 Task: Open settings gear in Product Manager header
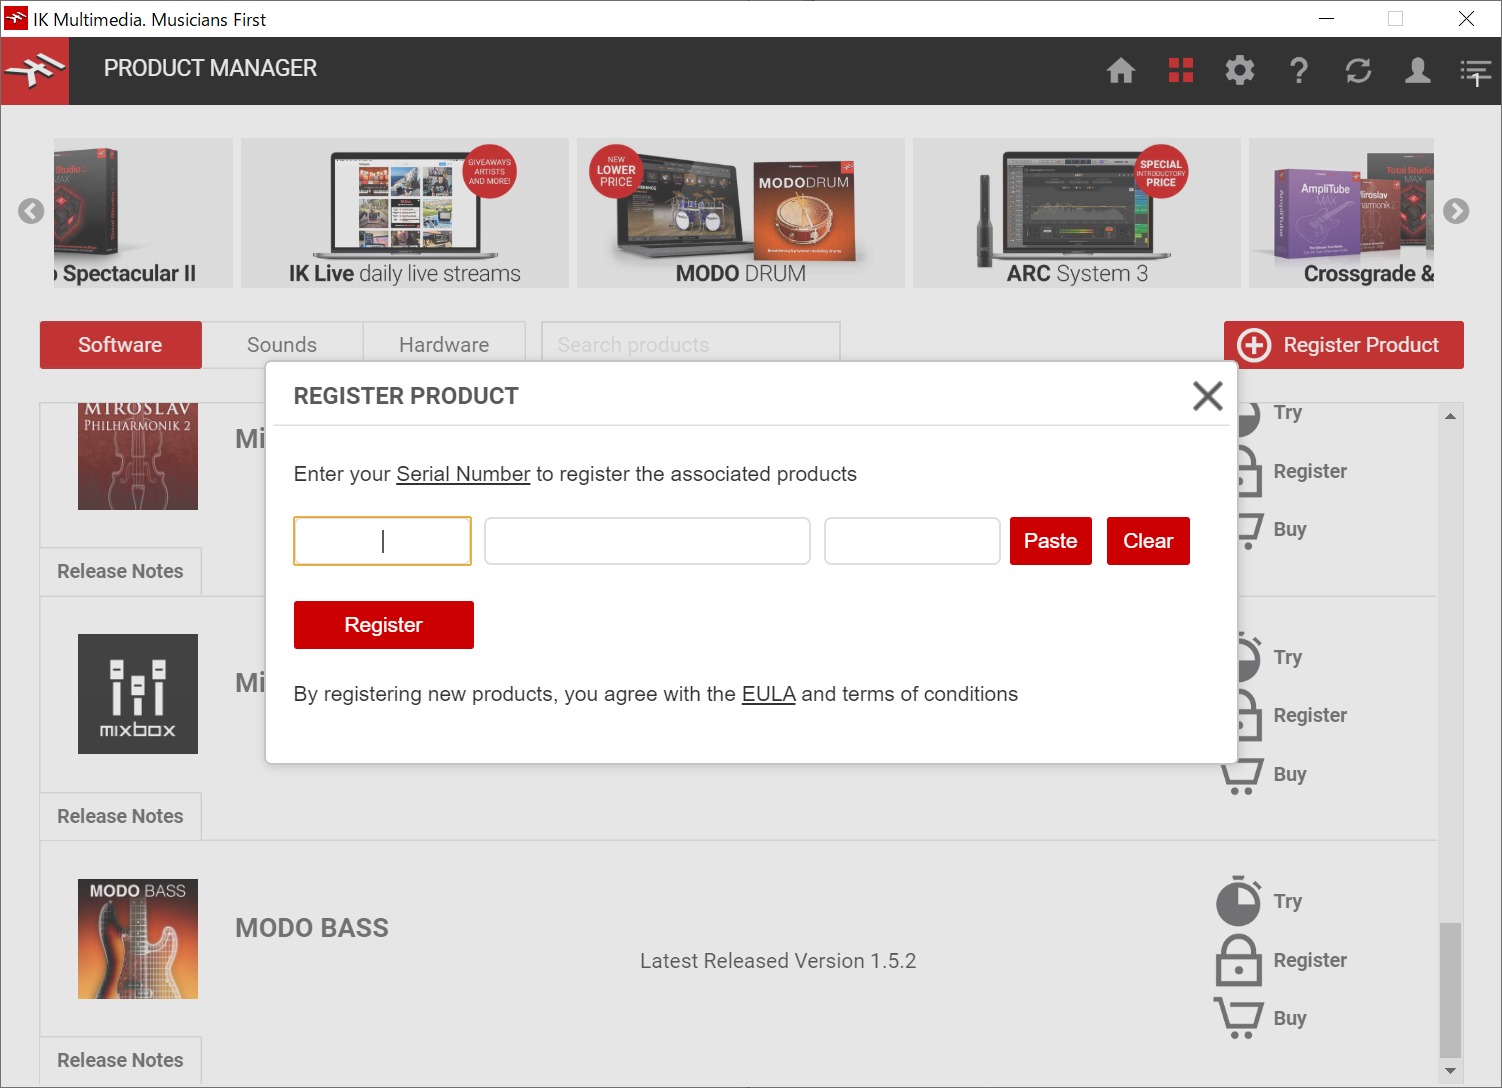click(x=1240, y=70)
